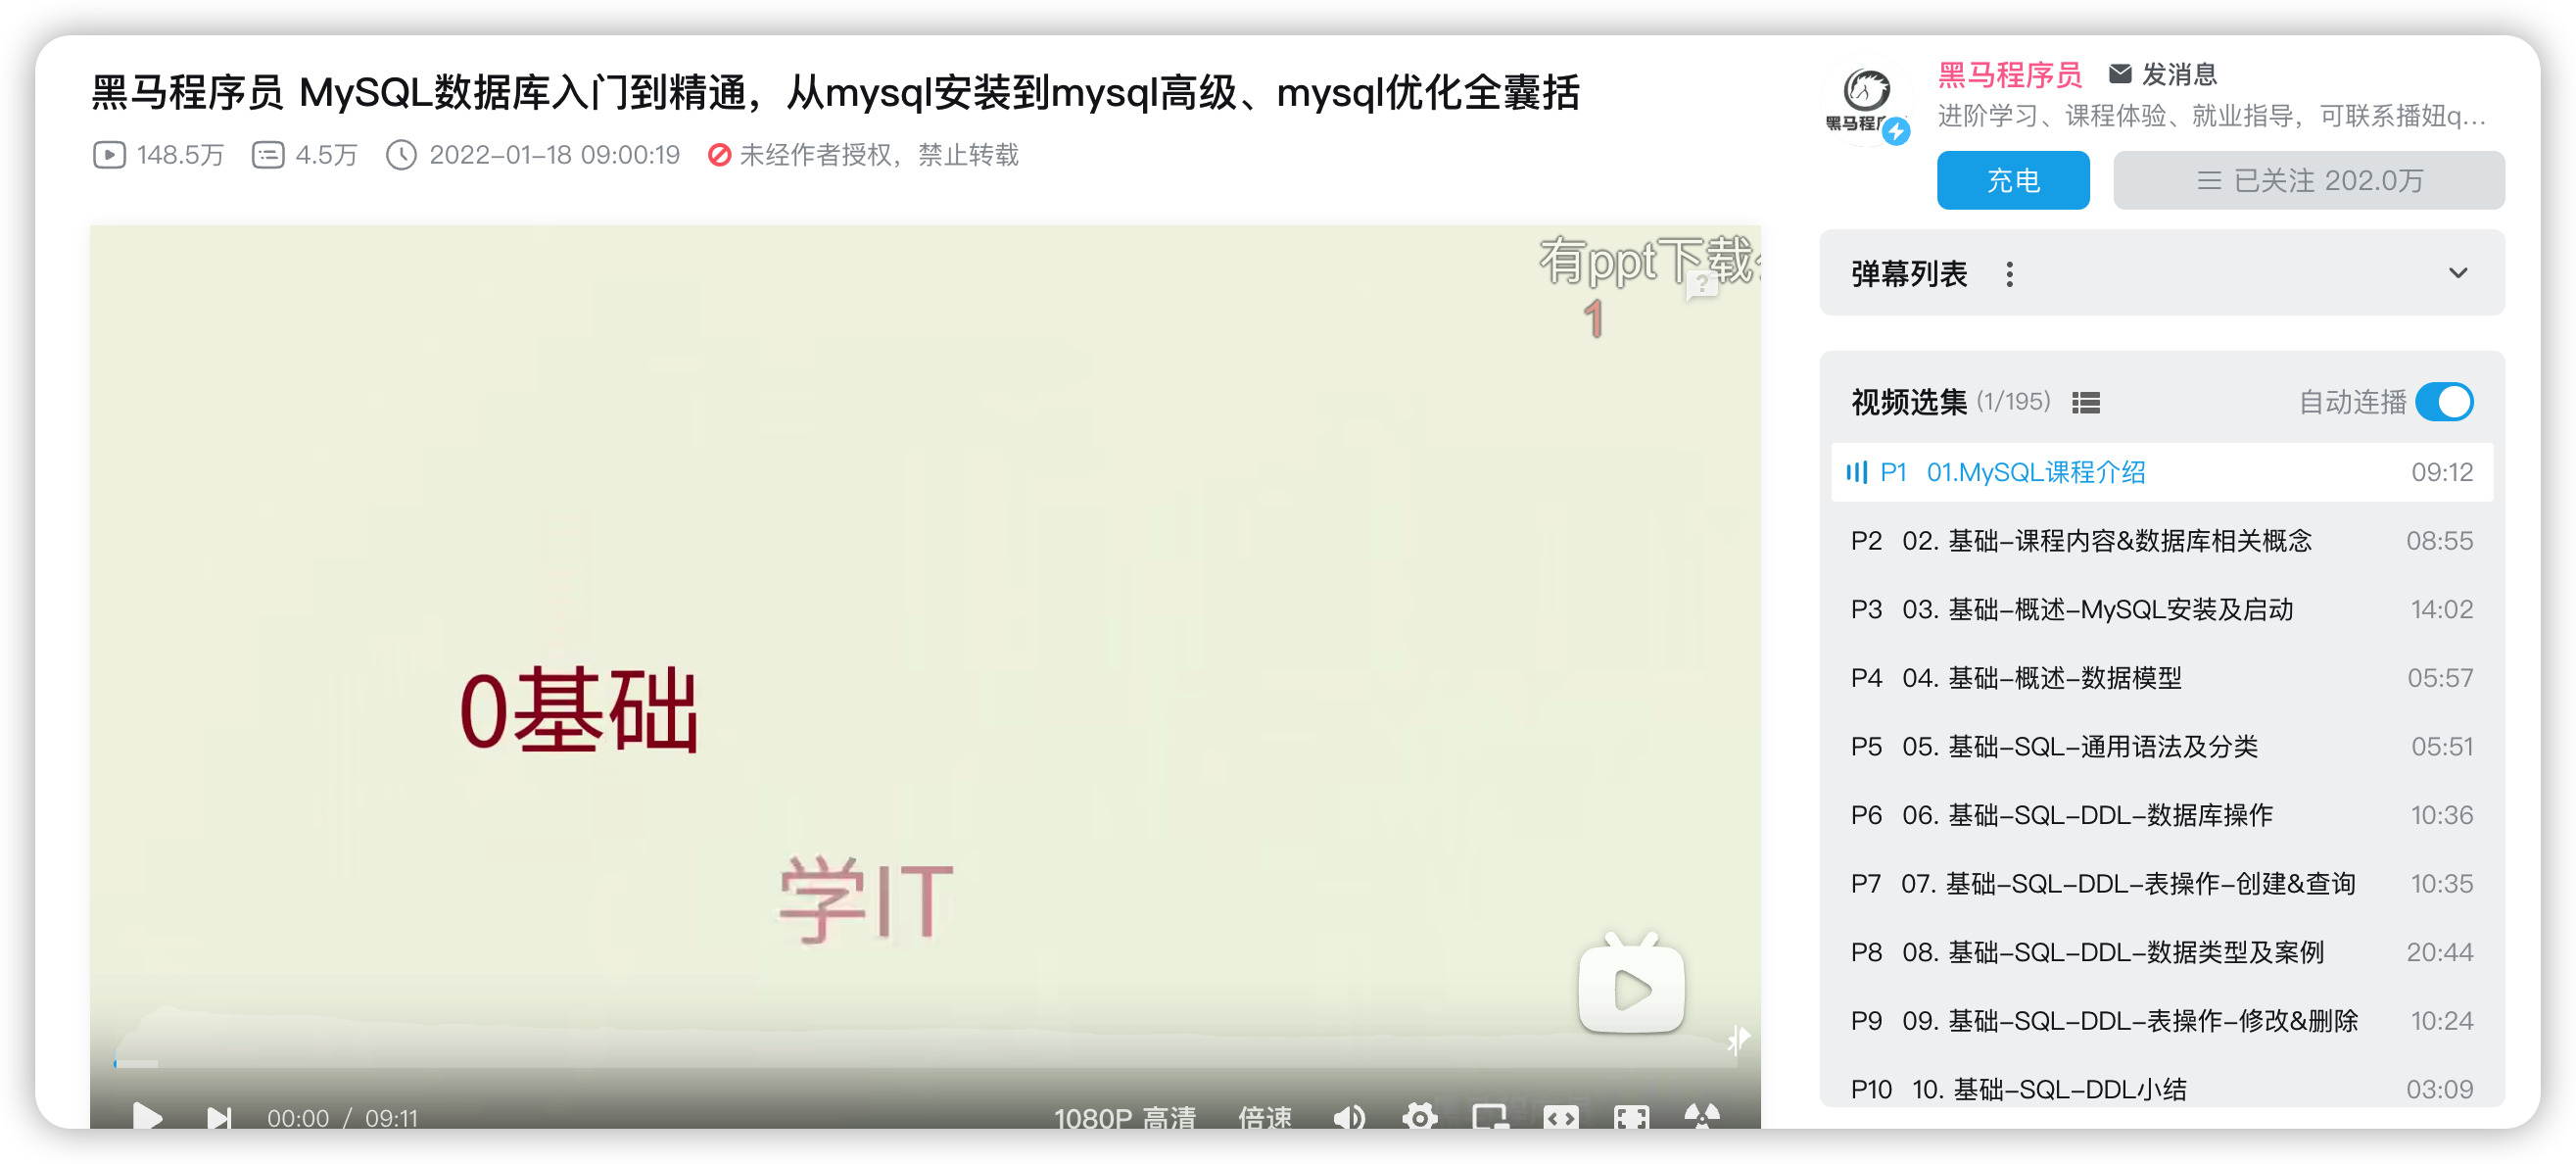Viewport: 2576px width, 1164px height.
Task: Click the 00:00 / 09:11 time display
Action: [x=342, y=1118]
